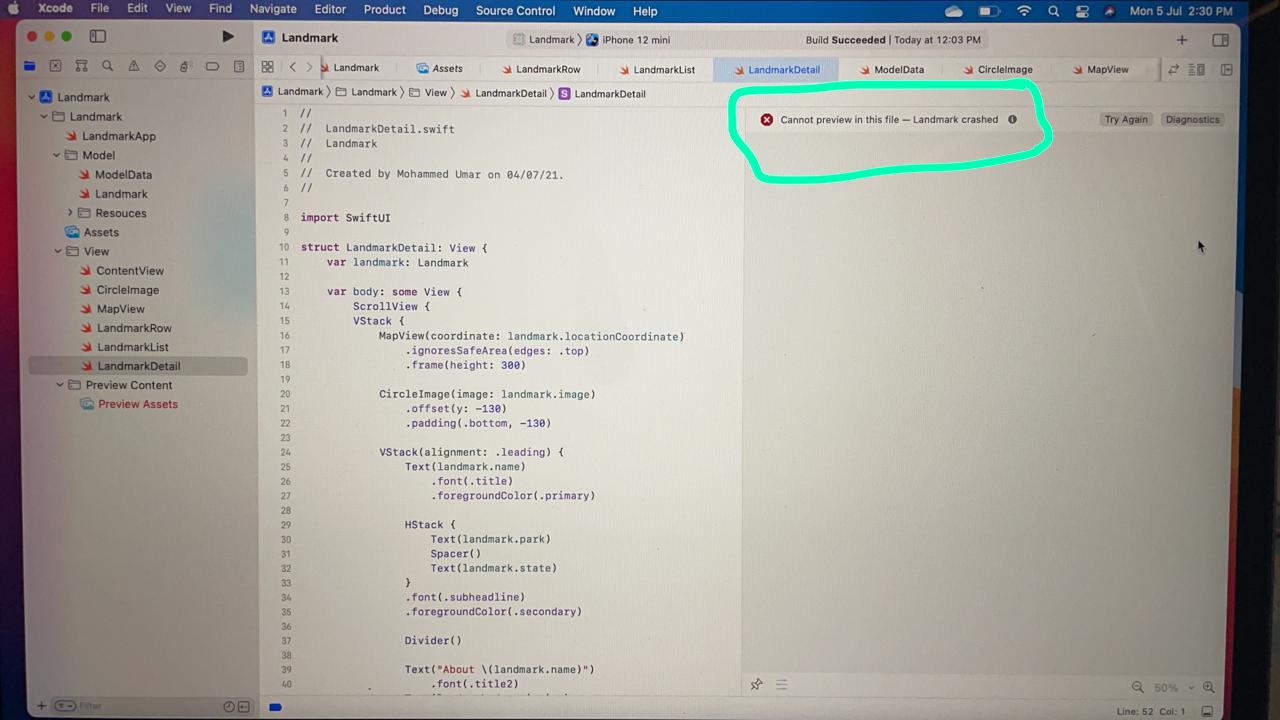Click the red error icon in the preview
The width and height of the screenshot is (1280, 720).
pos(767,119)
